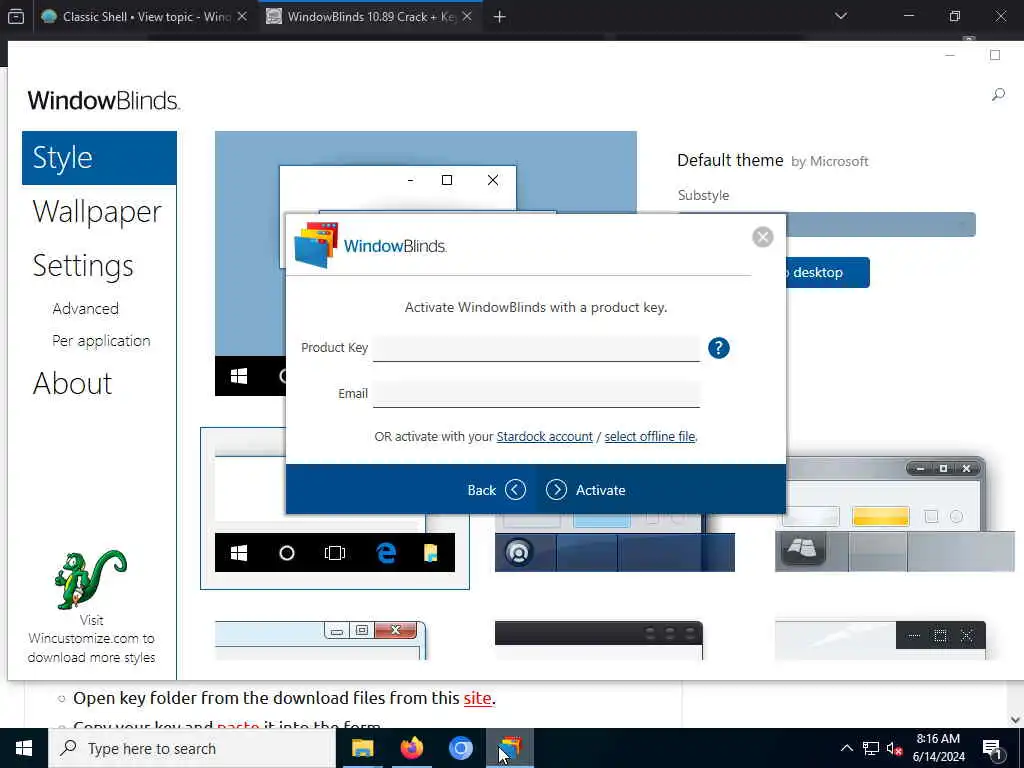Open the notification center icon
1024x768 pixels.
[992, 749]
